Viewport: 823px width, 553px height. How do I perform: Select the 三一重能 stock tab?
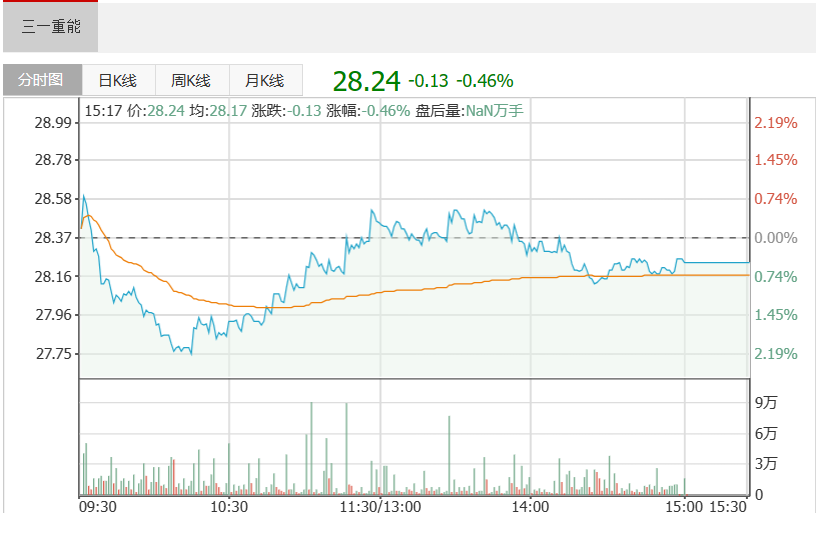click(50, 27)
